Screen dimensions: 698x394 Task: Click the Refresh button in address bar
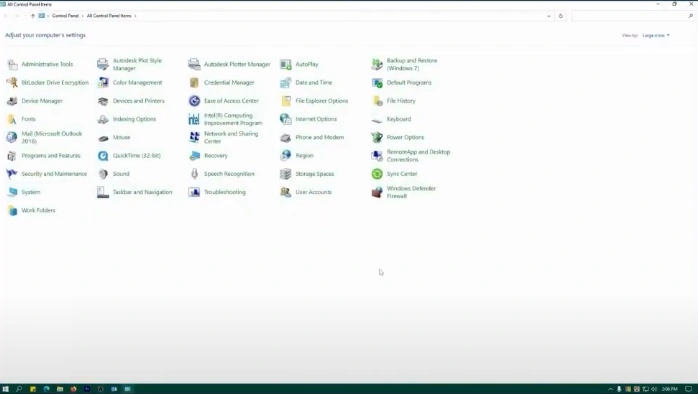(x=560, y=16)
